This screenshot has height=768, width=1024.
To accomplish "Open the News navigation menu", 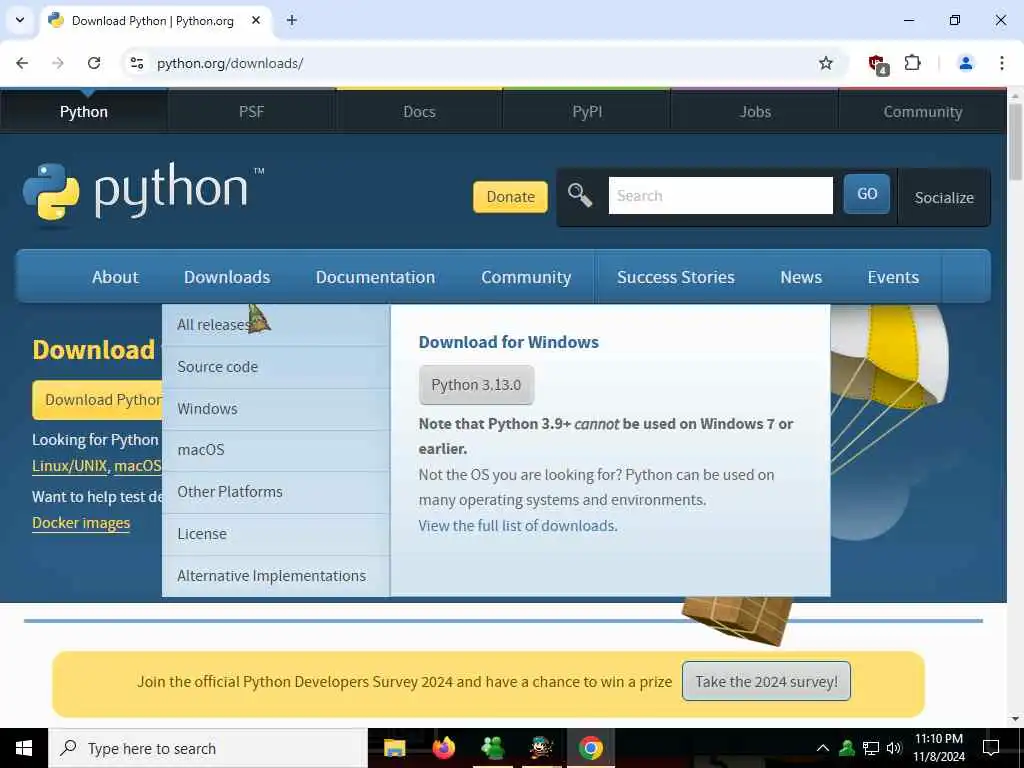I will [x=801, y=277].
